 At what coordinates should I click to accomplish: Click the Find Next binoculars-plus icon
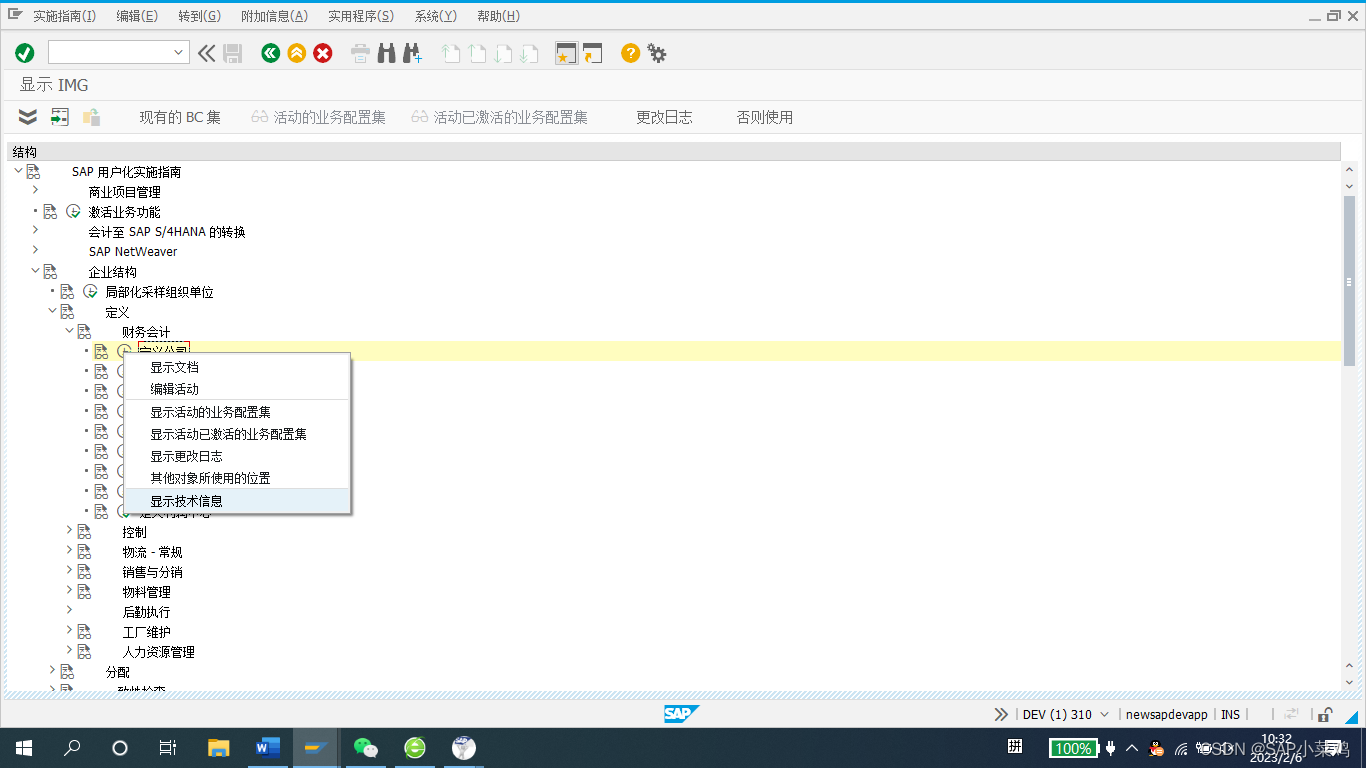coord(412,53)
